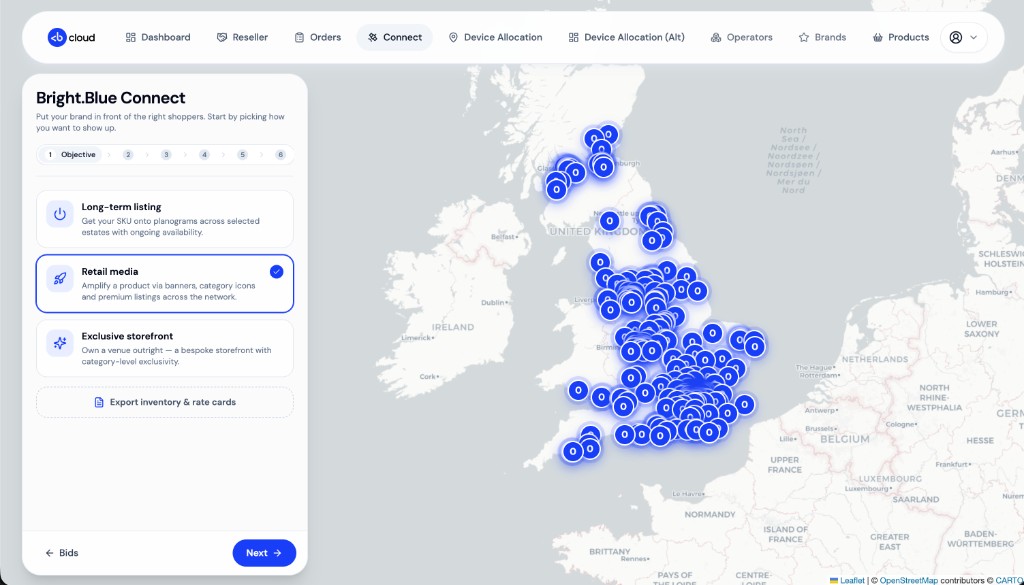The width and height of the screenshot is (1024, 585).
Task: Toggle the Retail media checkmark
Action: pyautogui.click(x=276, y=272)
